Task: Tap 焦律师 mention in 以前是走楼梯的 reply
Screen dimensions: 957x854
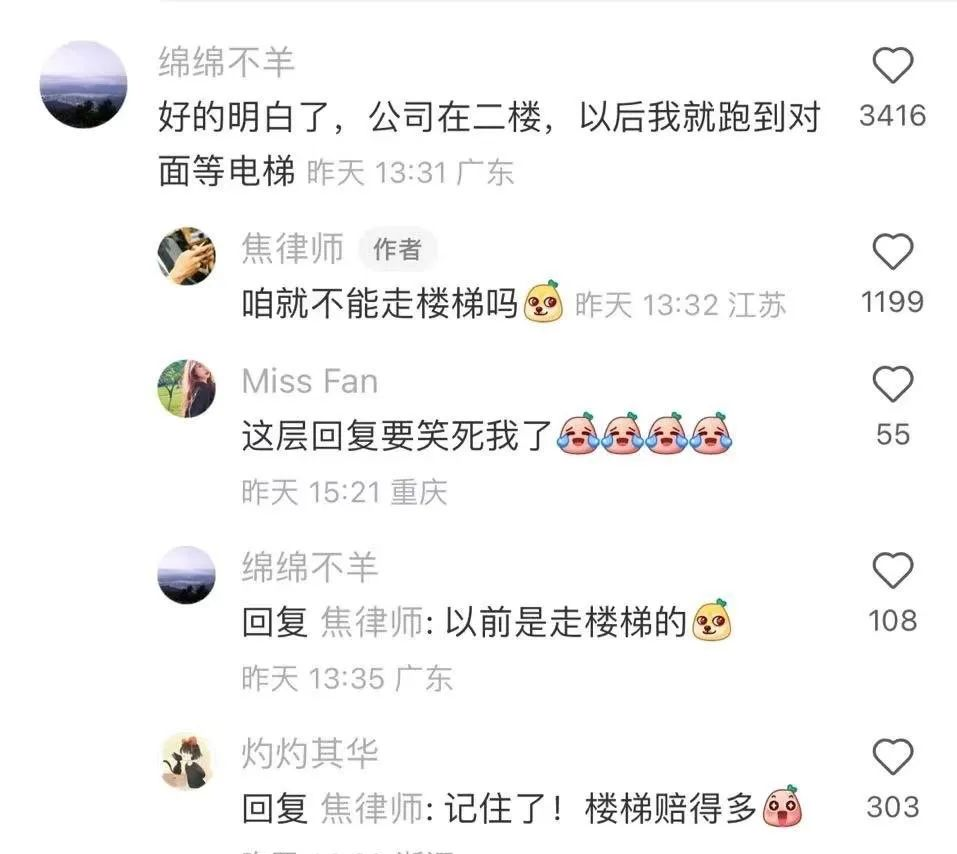Action: [372, 622]
